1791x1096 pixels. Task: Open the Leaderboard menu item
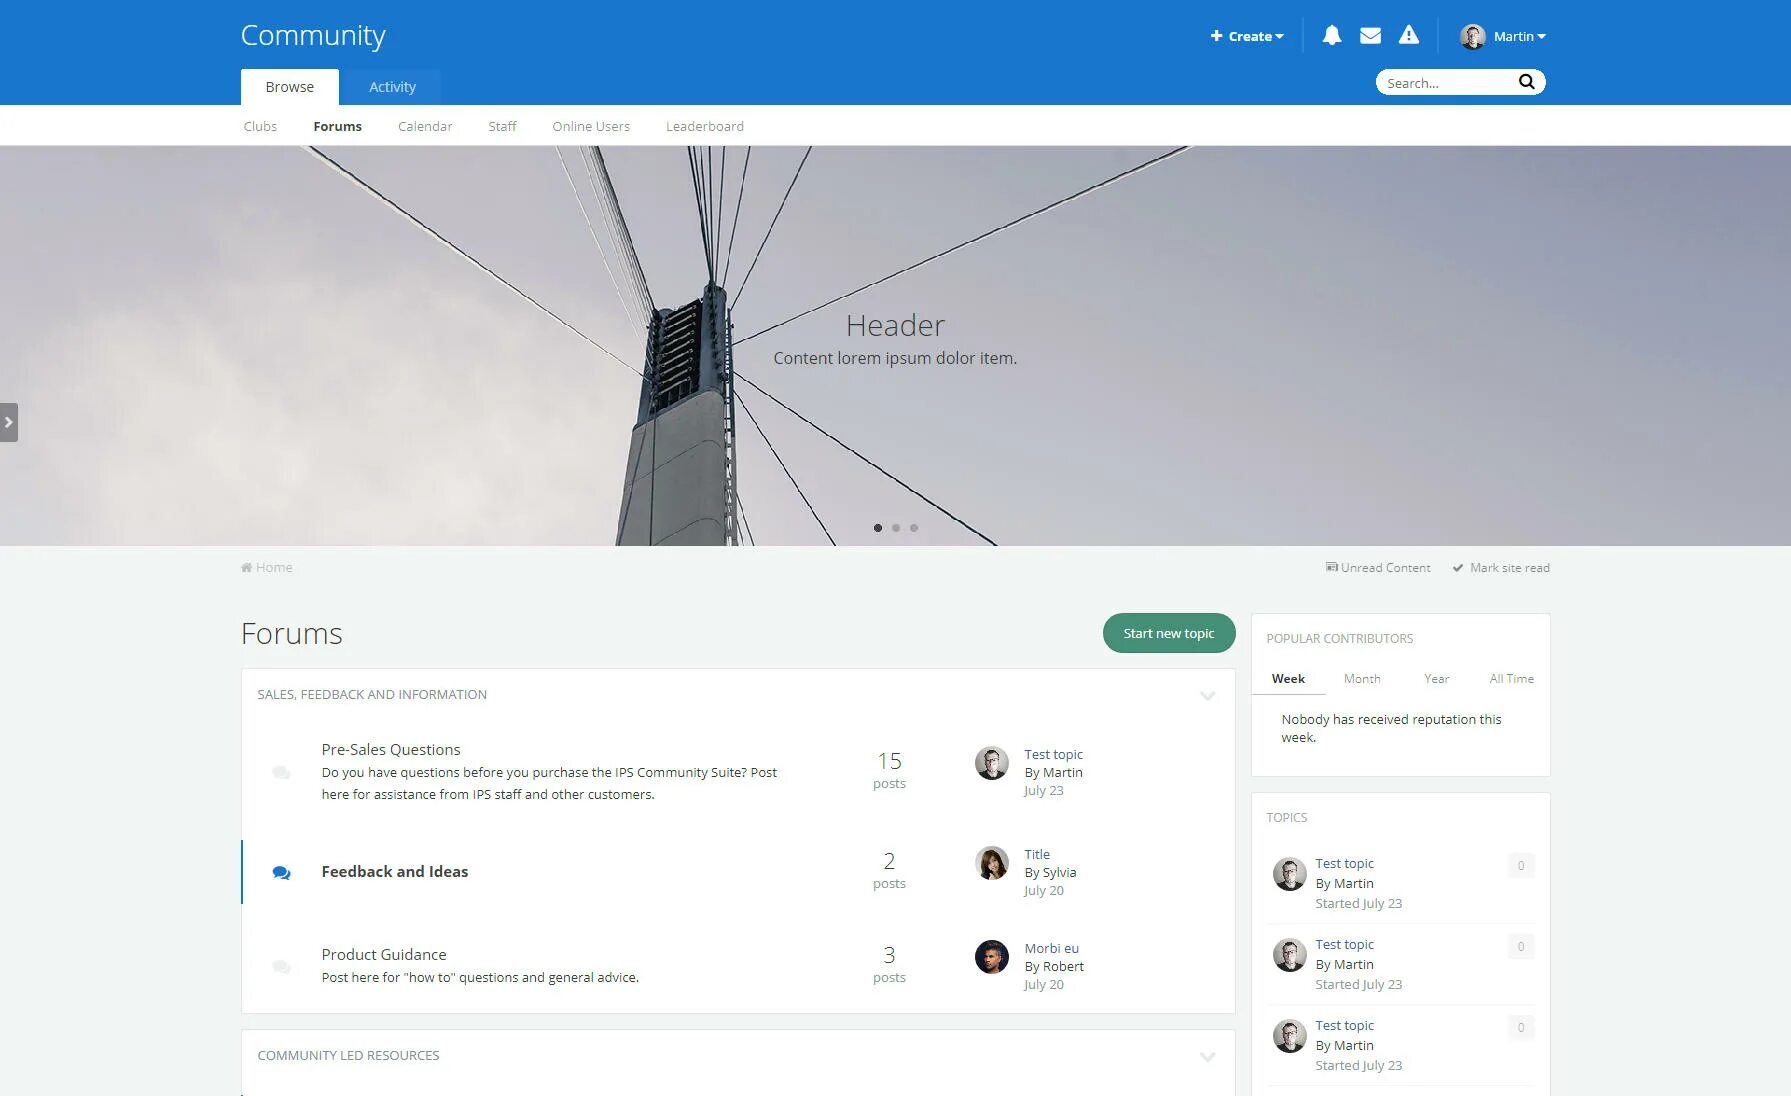[x=705, y=126]
